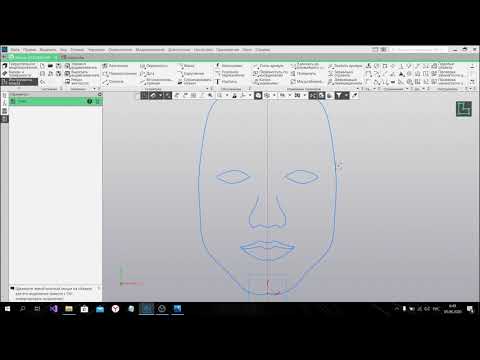Select the Зеркально отразить tool
480x360 pixels.
[341, 74]
